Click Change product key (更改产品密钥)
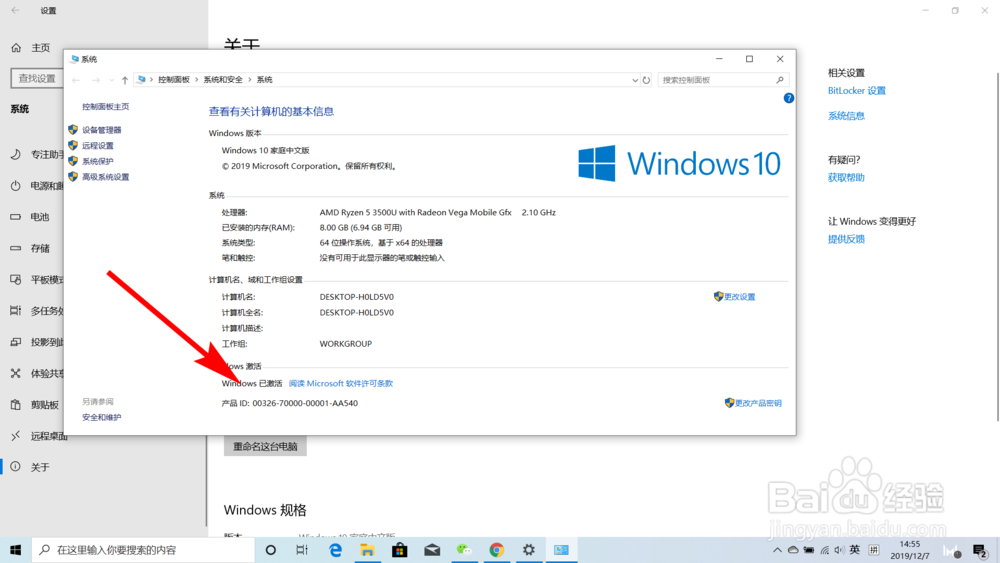 [753, 403]
